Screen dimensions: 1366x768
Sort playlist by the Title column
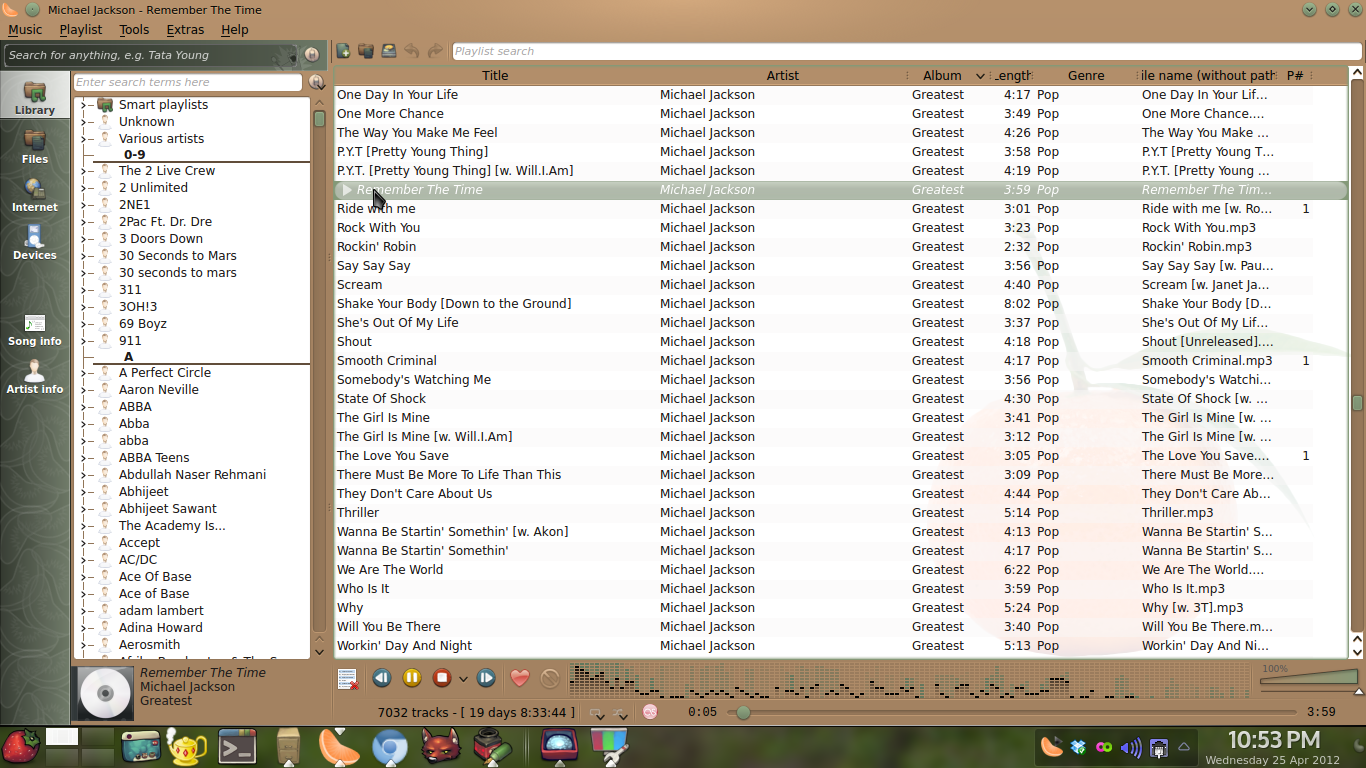pos(495,75)
